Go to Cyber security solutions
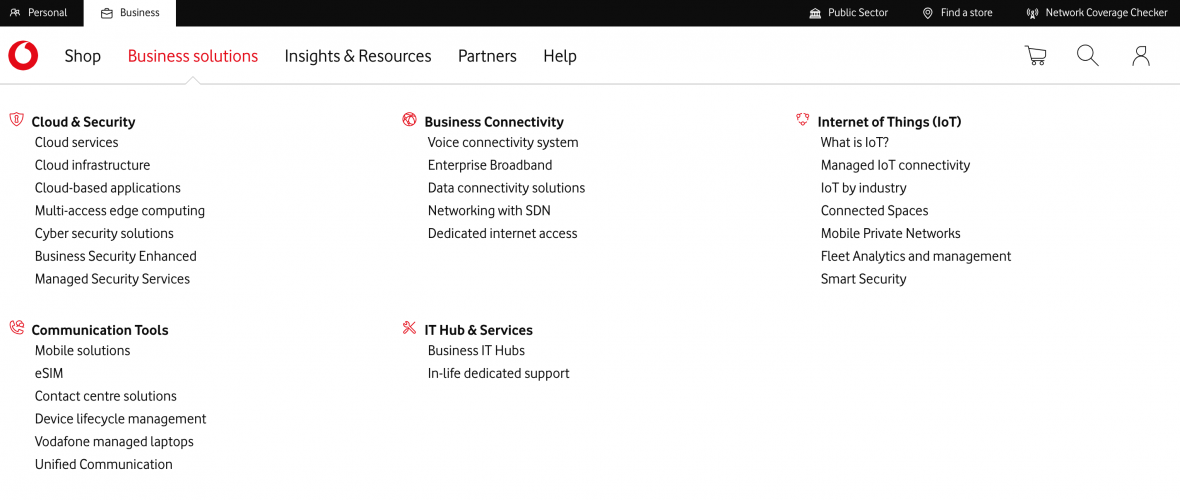 point(105,233)
